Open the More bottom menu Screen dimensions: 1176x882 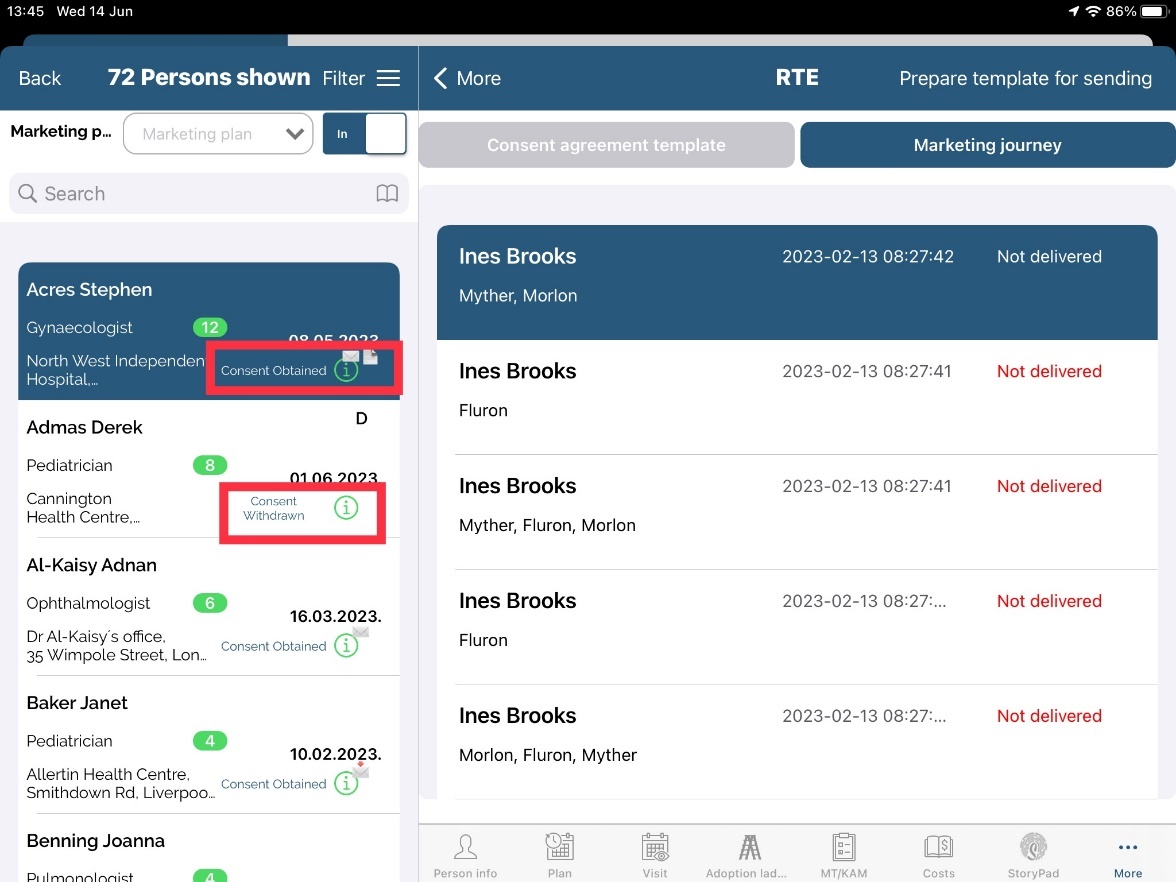pyautogui.click(x=1127, y=853)
